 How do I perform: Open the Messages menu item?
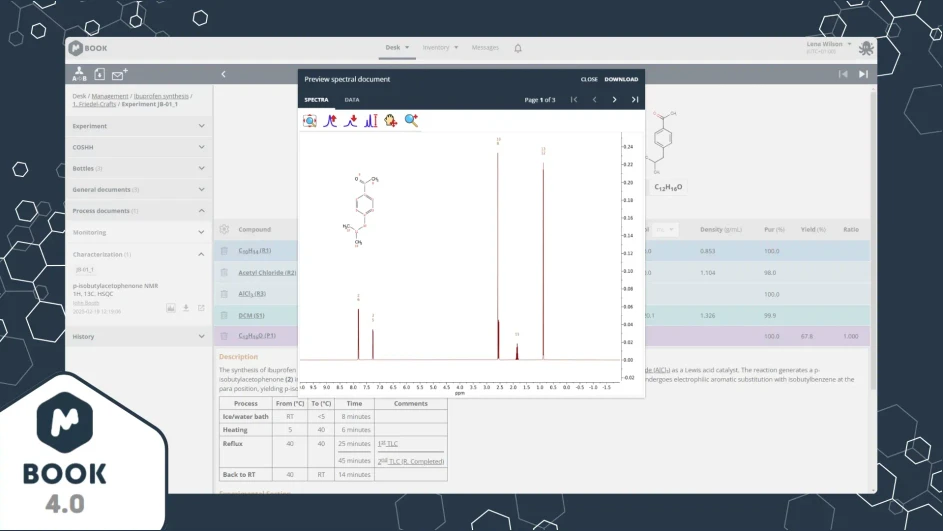pyautogui.click(x=485, y=48)
